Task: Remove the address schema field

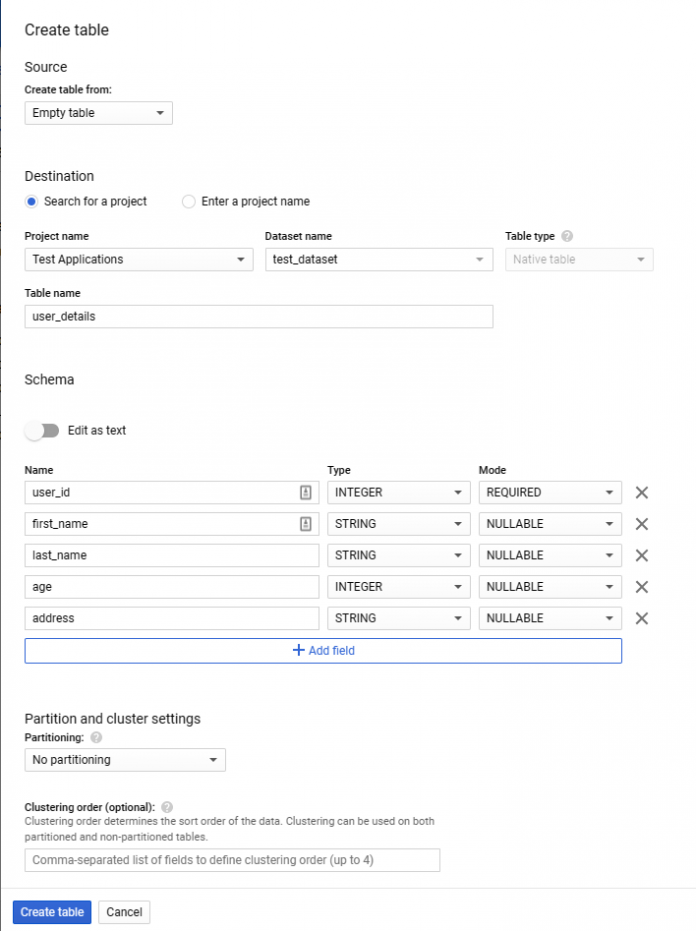Action: pos(641,618)
